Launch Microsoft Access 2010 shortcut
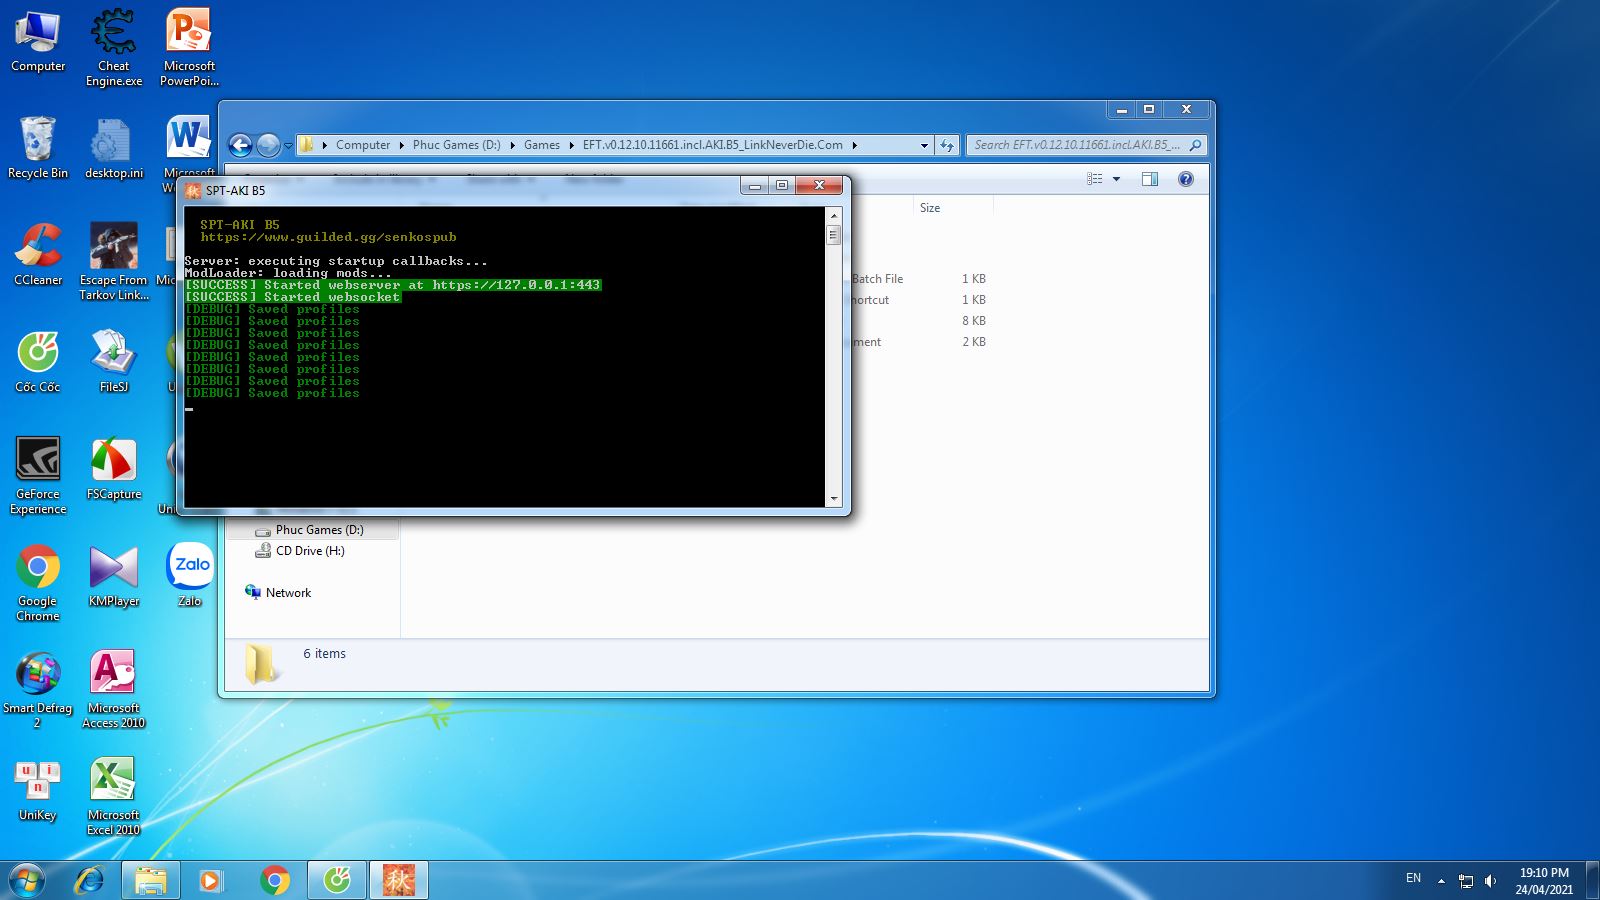 tap(114, 690)
